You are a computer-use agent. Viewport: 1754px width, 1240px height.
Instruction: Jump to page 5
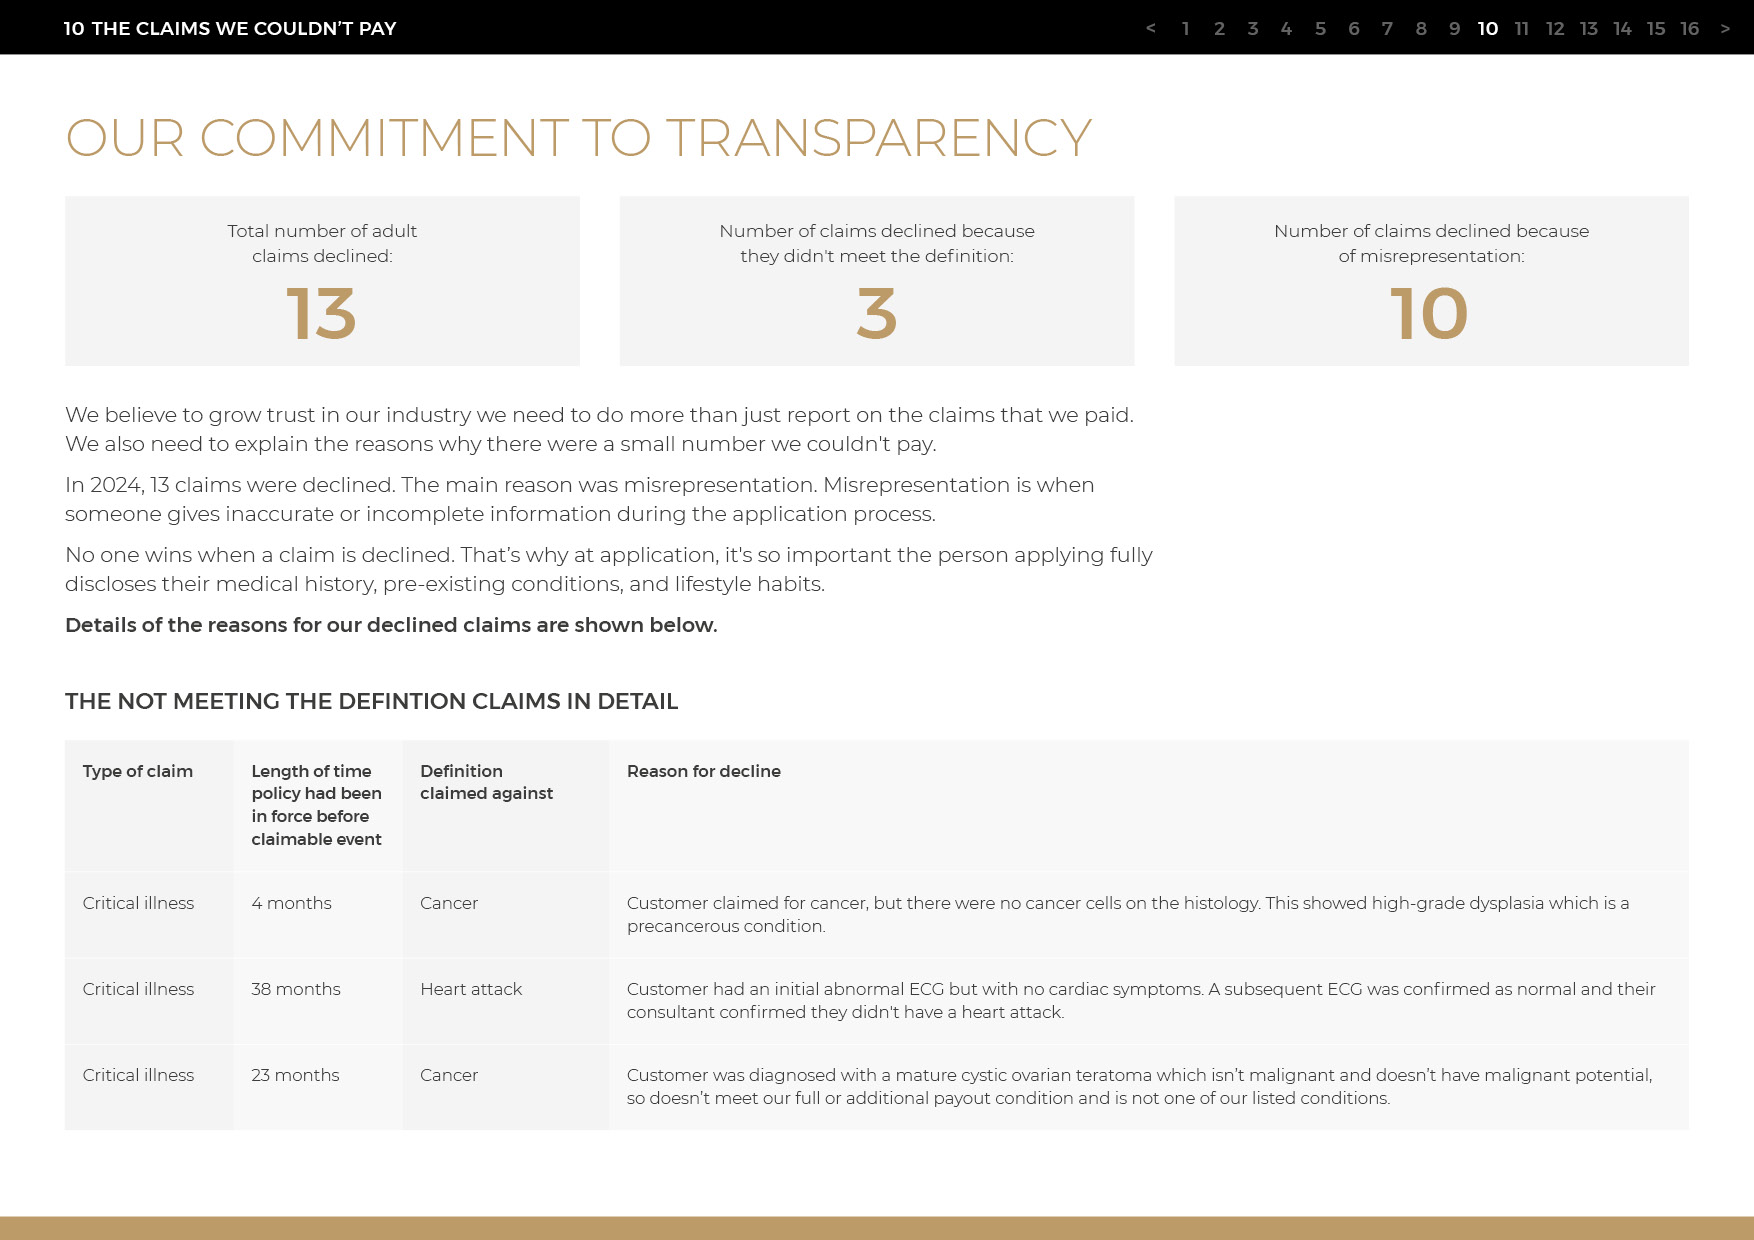coord(1320,28)
